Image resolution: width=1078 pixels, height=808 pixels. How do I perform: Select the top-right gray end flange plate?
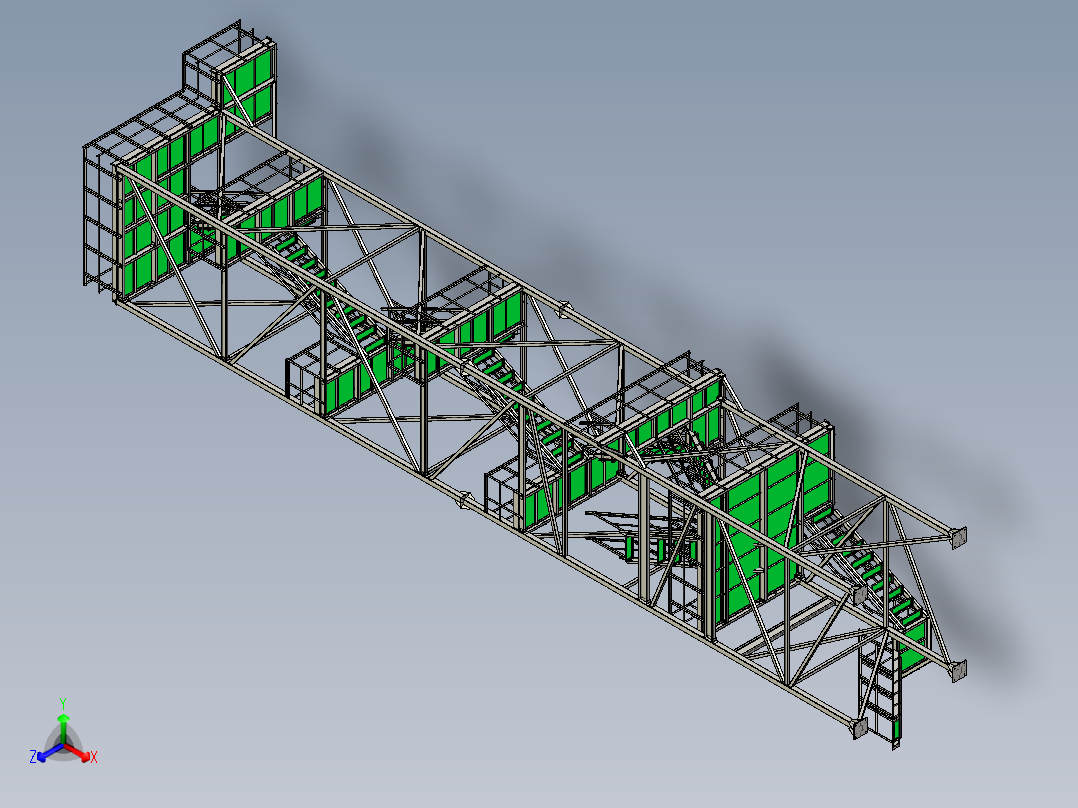coord(958,537)
